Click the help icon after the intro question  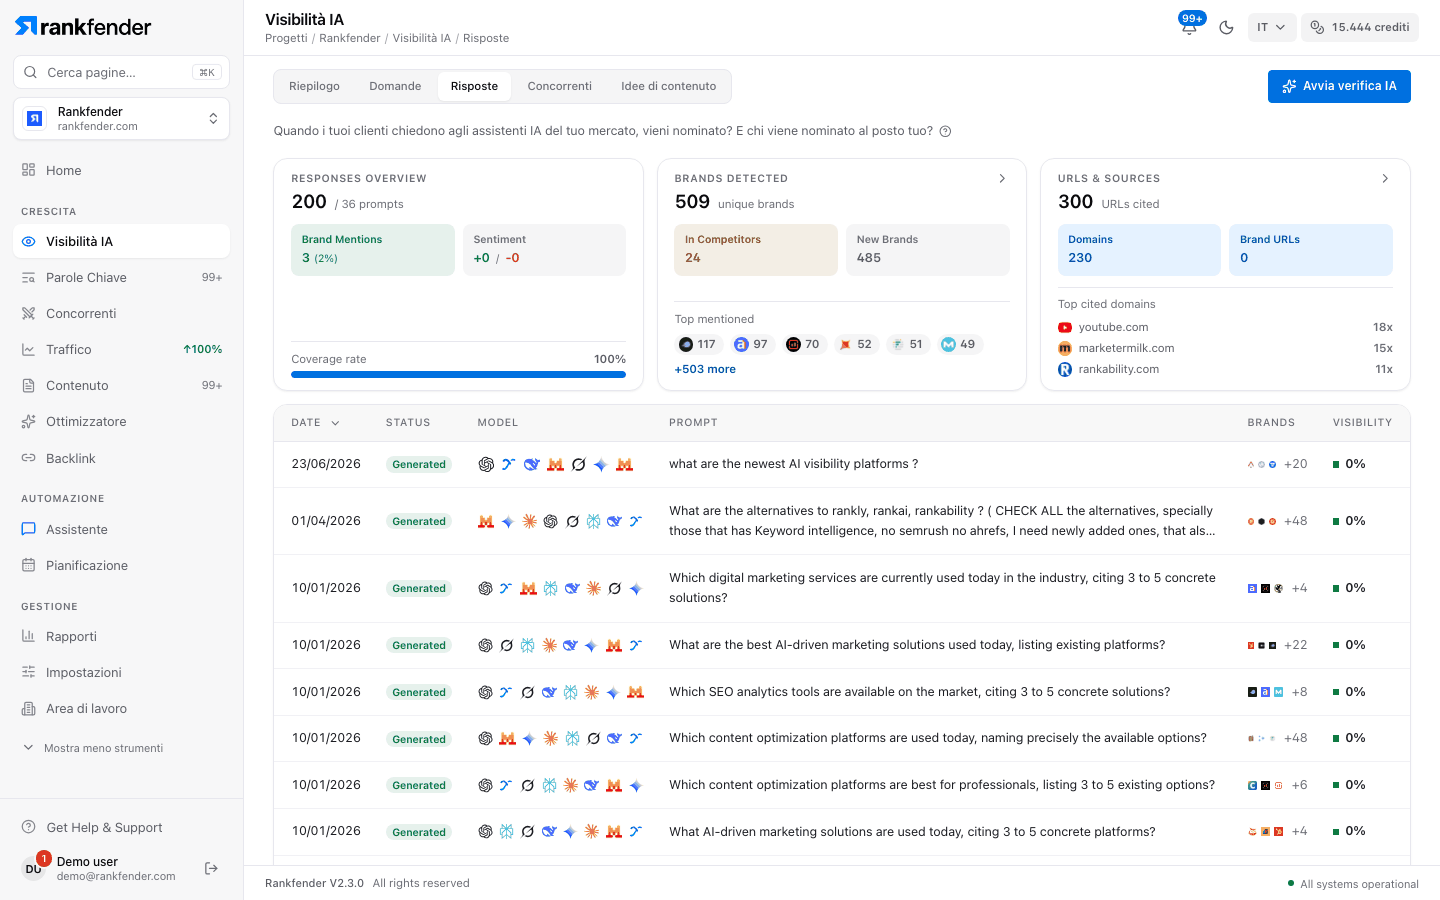(x=945, y=131)
